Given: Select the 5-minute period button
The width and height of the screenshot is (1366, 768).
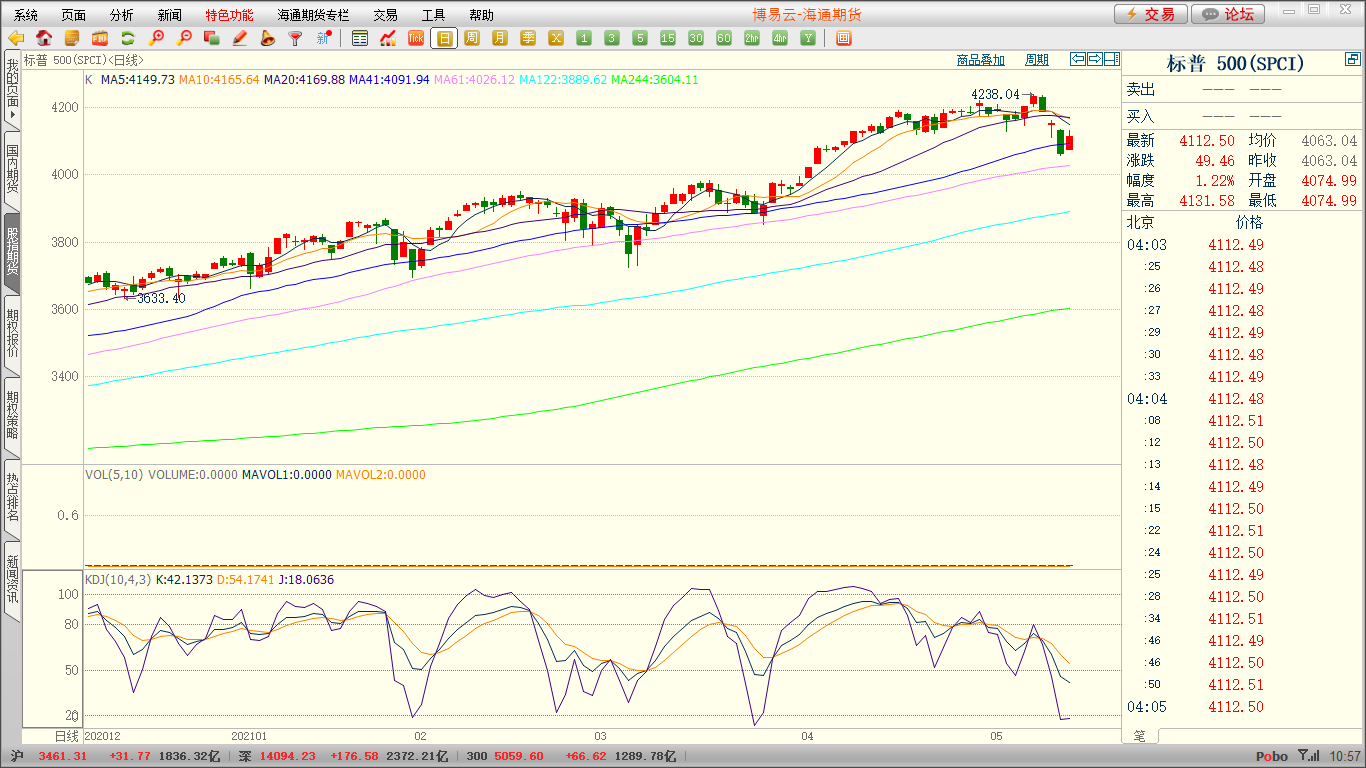Looking at the screenshot, I should [640, 38].
